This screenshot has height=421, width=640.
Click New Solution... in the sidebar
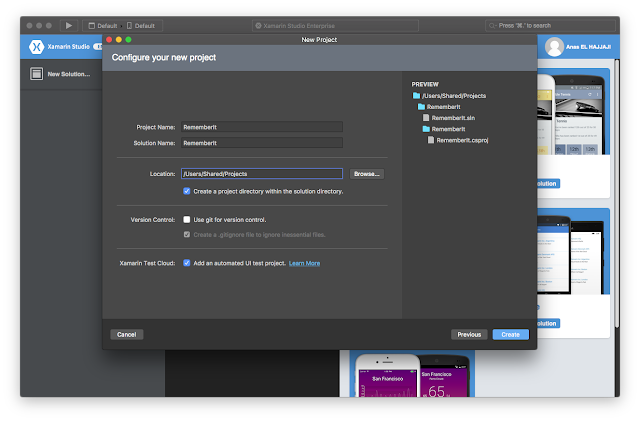tap(69, 74)
